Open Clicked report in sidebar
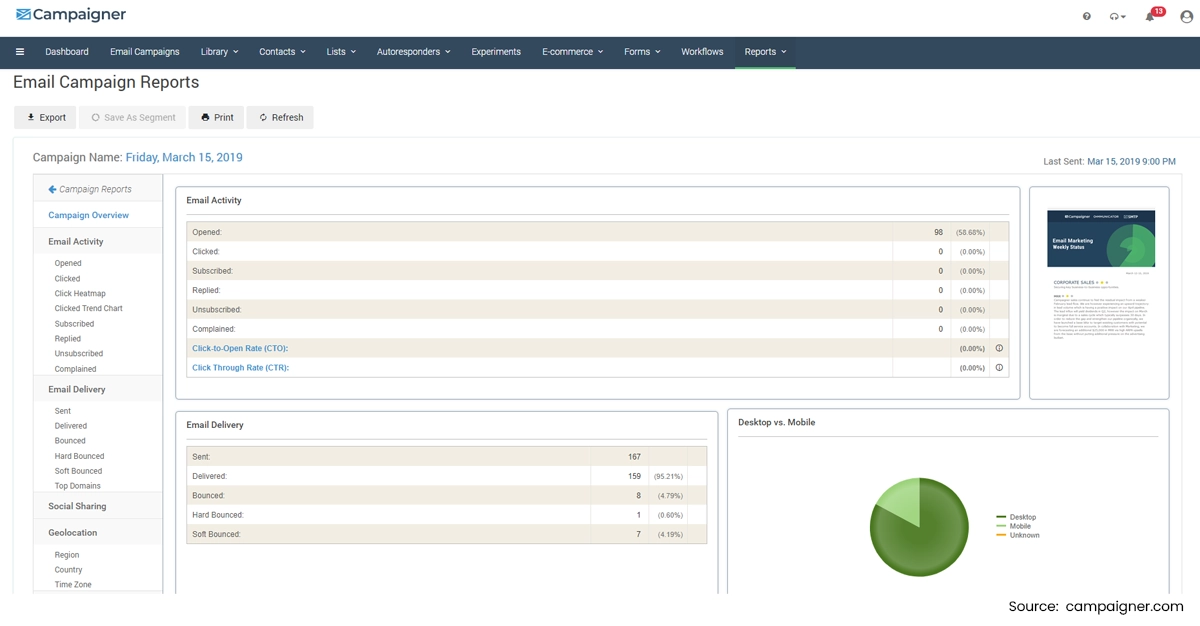Viewport: 1200px width, 626px height. (x=67, y=279)
